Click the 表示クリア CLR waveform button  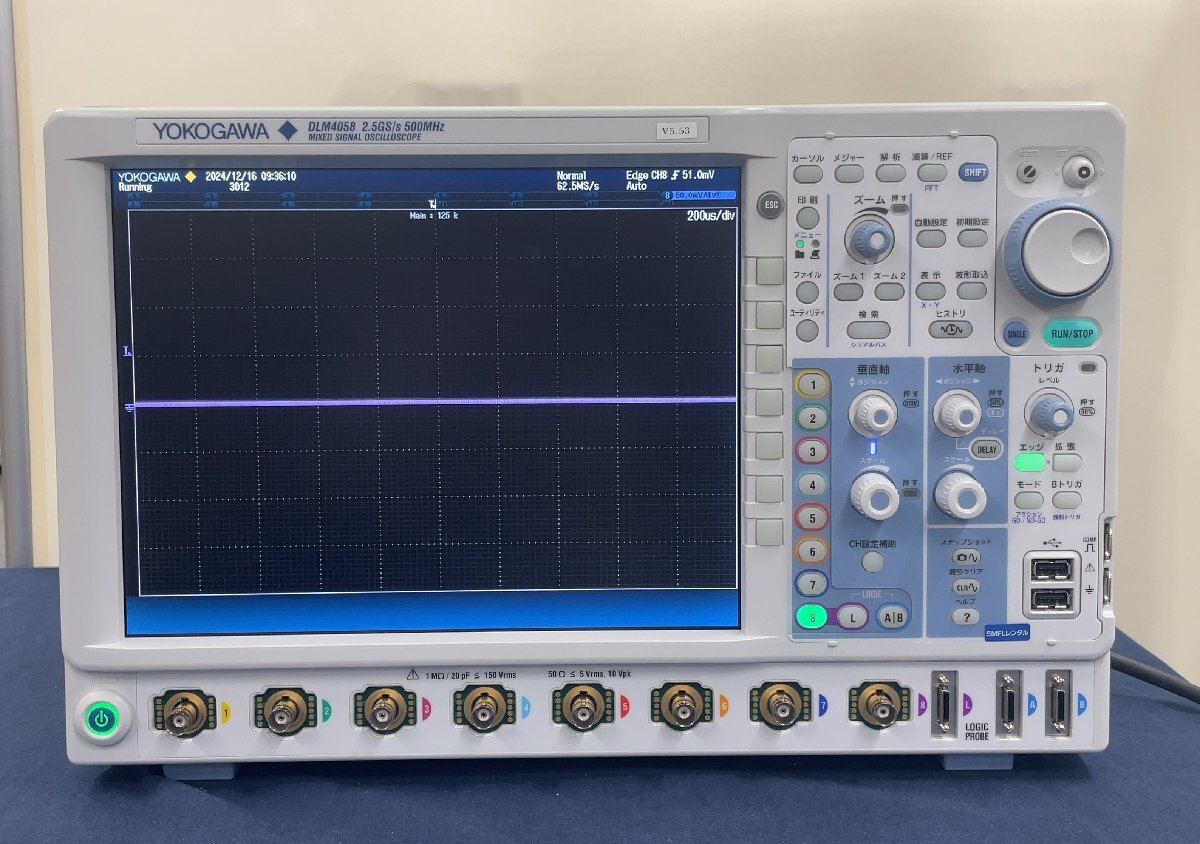tap(966, 587)
